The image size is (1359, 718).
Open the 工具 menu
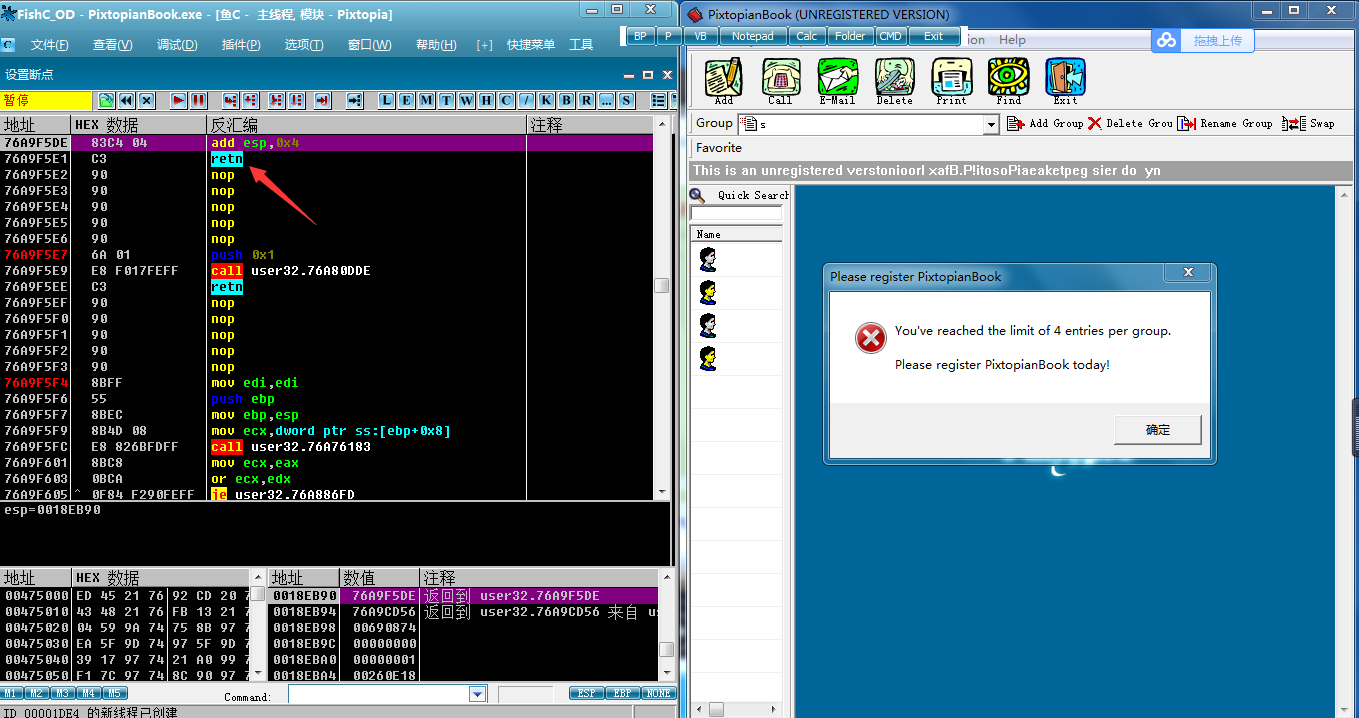tap(581, 45)
